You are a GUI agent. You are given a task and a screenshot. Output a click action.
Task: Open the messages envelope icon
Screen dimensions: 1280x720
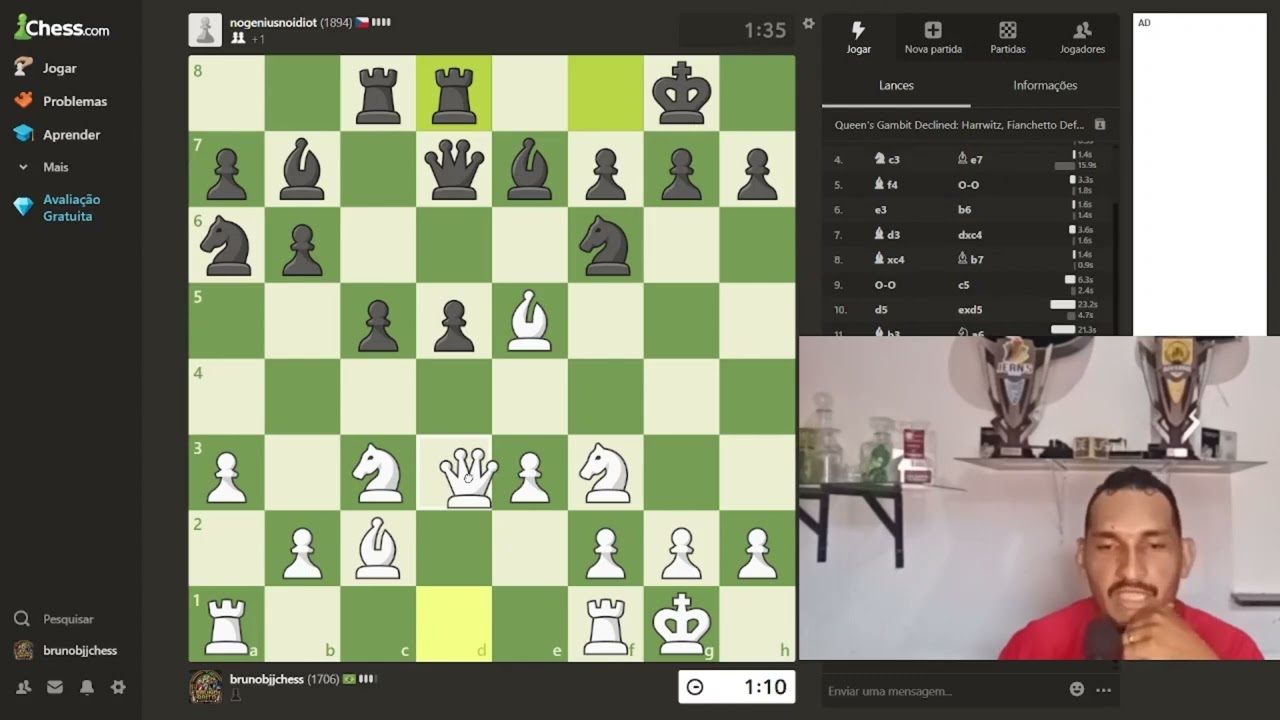point(55,687)
